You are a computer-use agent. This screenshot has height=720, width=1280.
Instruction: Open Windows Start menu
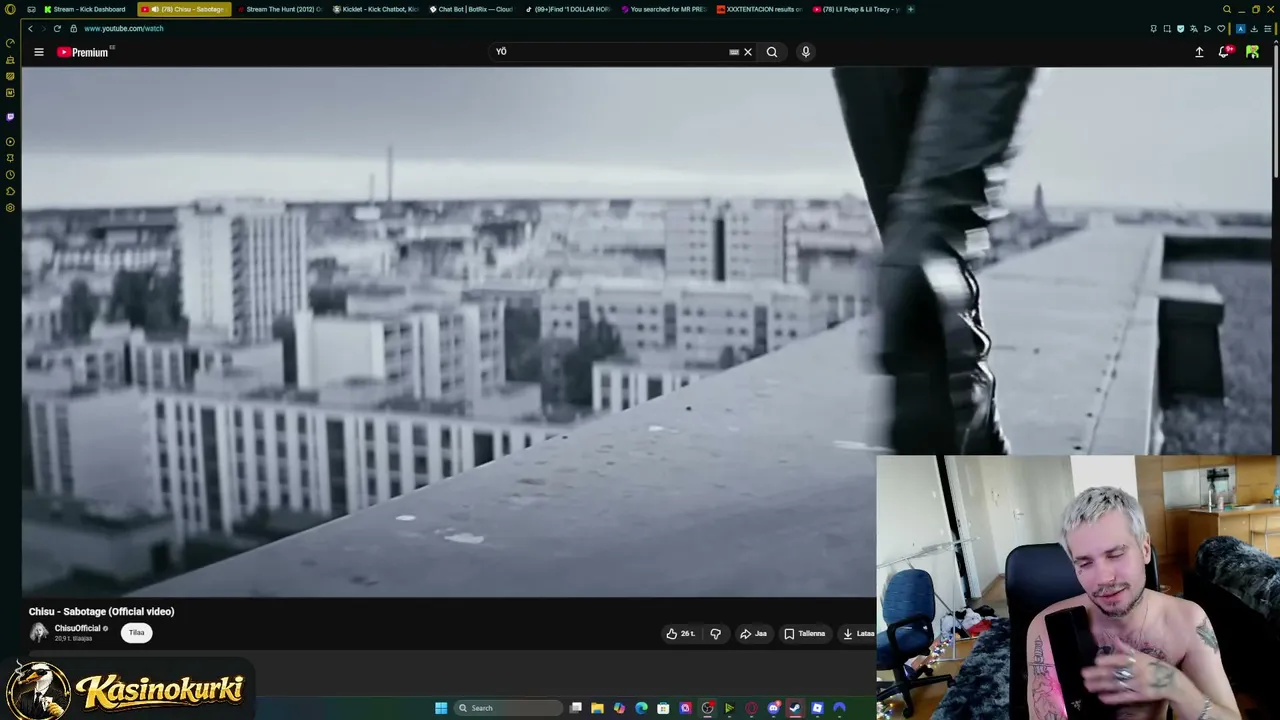coord(441,708)
